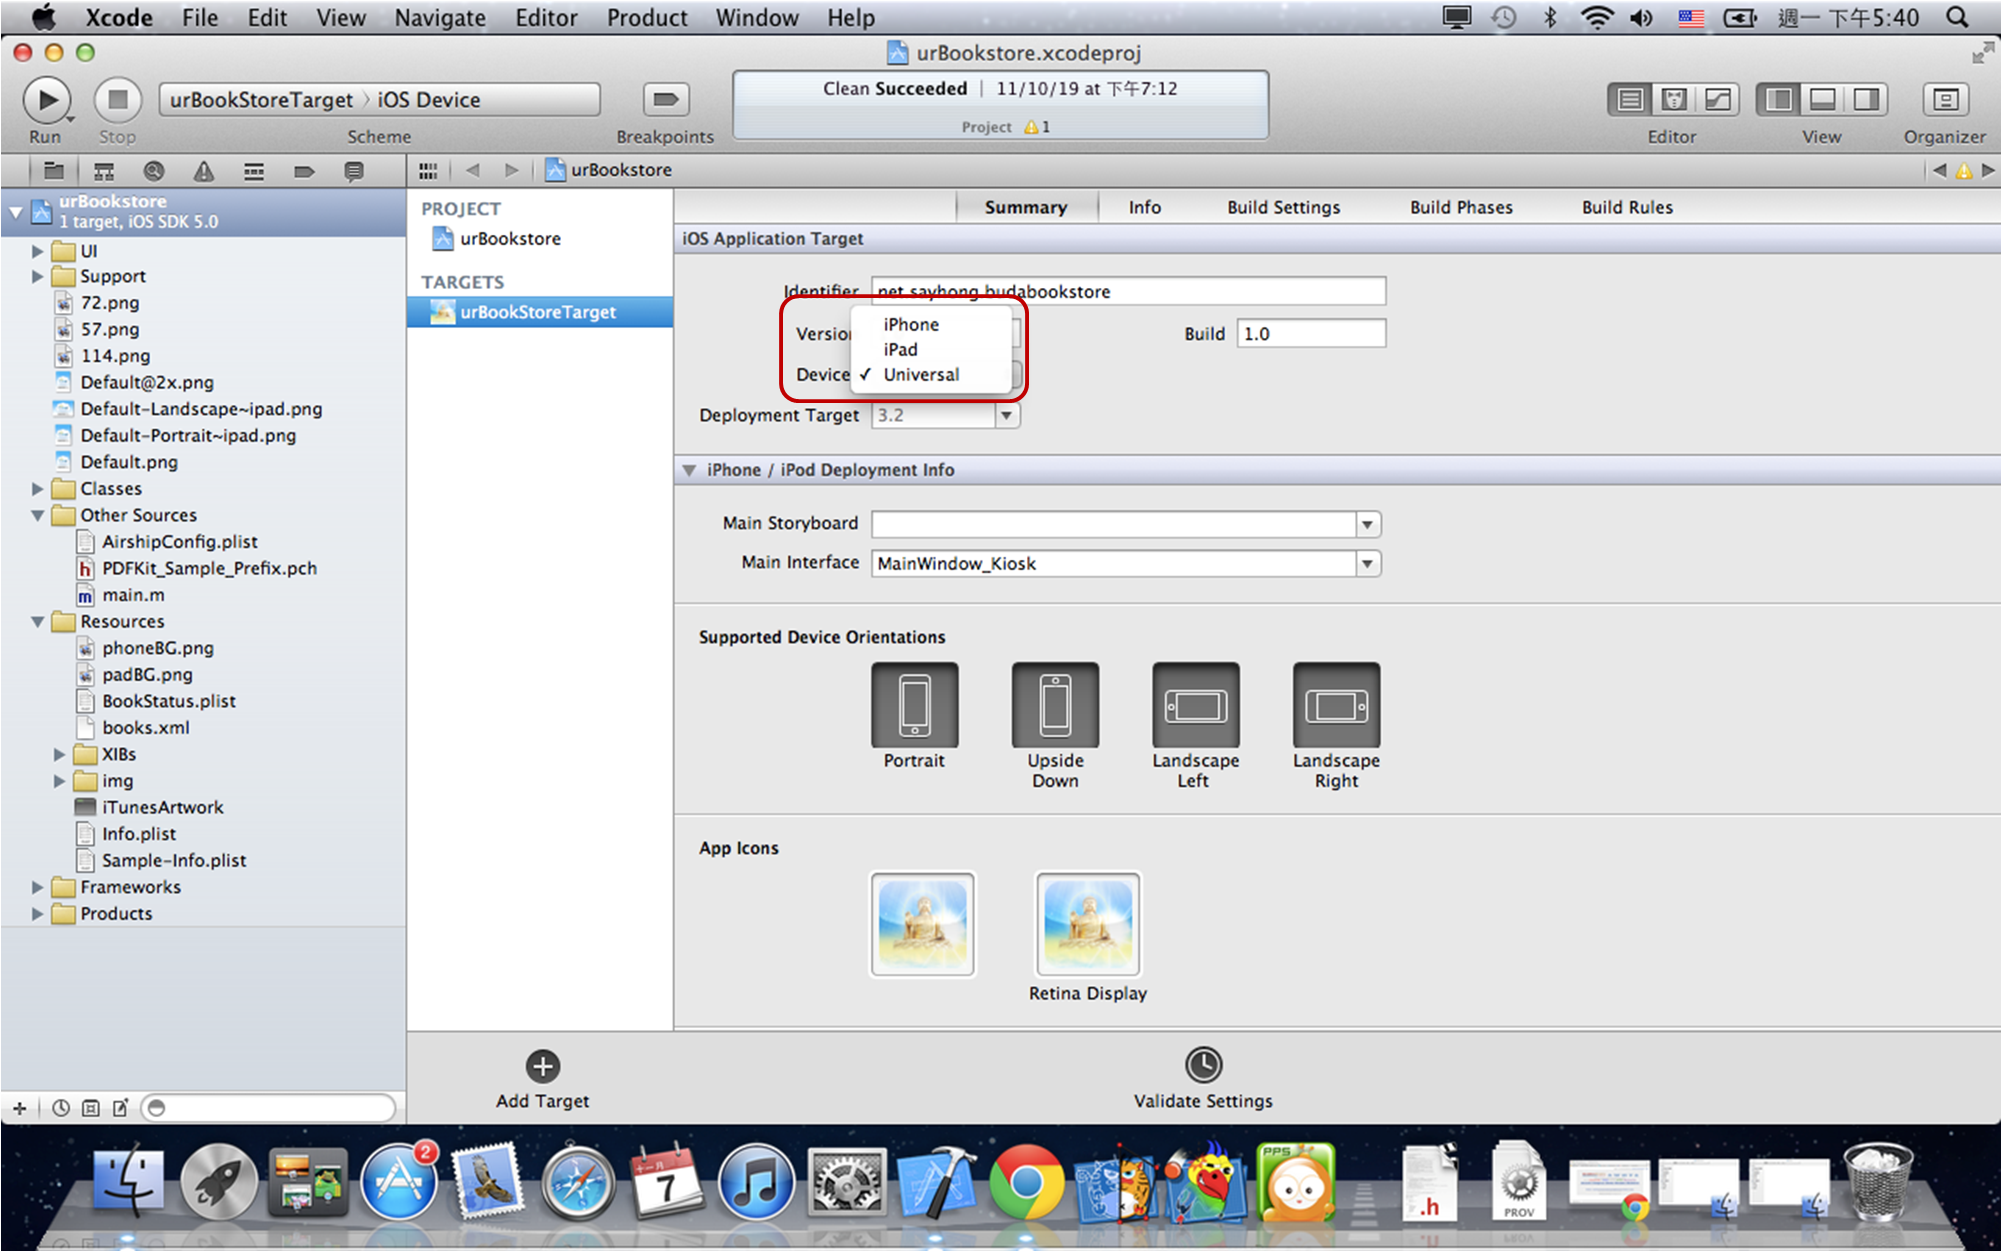Viewport: 2002px width, 1252px height.
Task: Collapse the urBookstore project root
Action: click(15, 211)
